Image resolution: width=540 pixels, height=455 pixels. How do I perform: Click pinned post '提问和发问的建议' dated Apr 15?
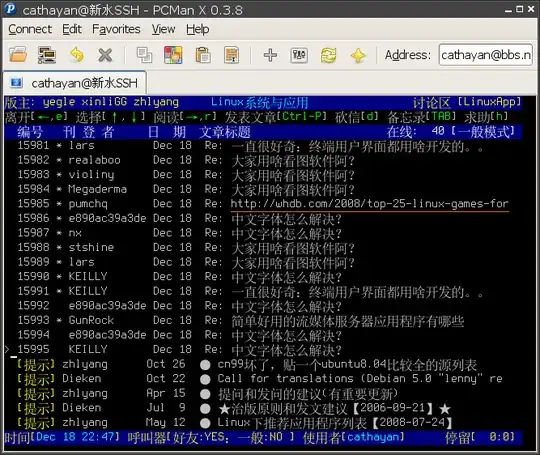click(x=263, y=393)
